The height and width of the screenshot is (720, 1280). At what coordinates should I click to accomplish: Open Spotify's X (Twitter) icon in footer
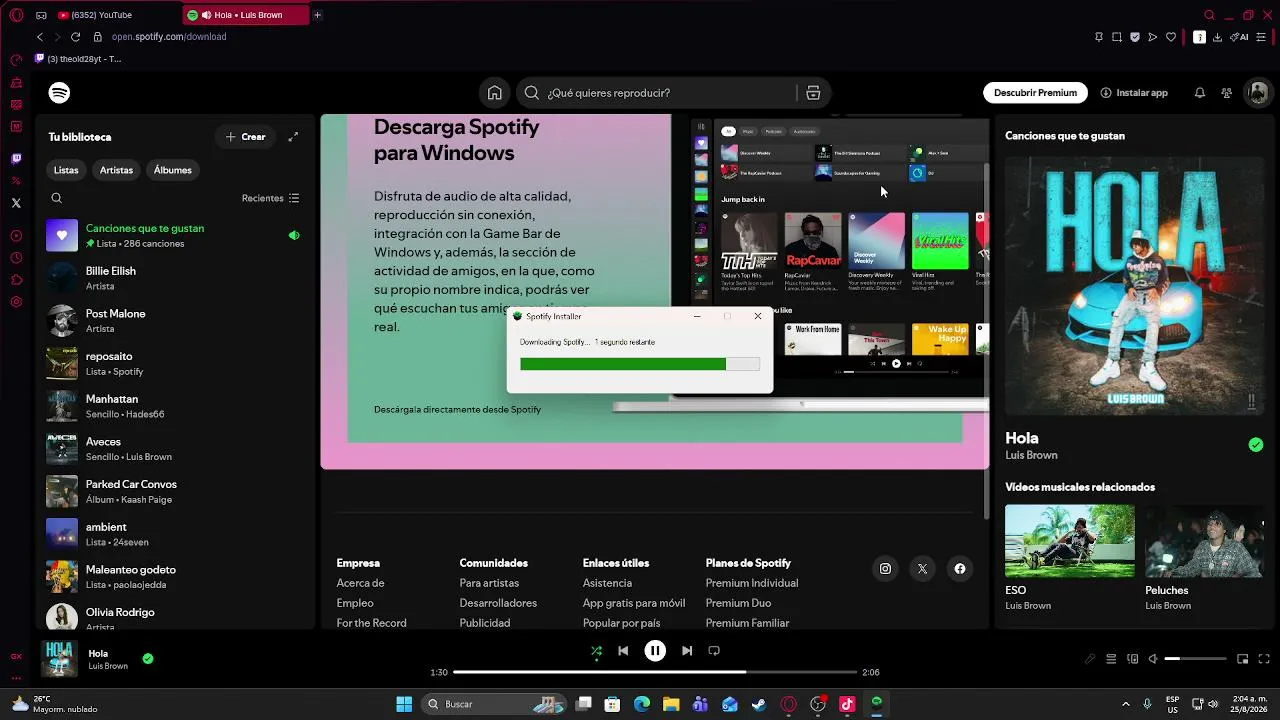click(922, 569)
